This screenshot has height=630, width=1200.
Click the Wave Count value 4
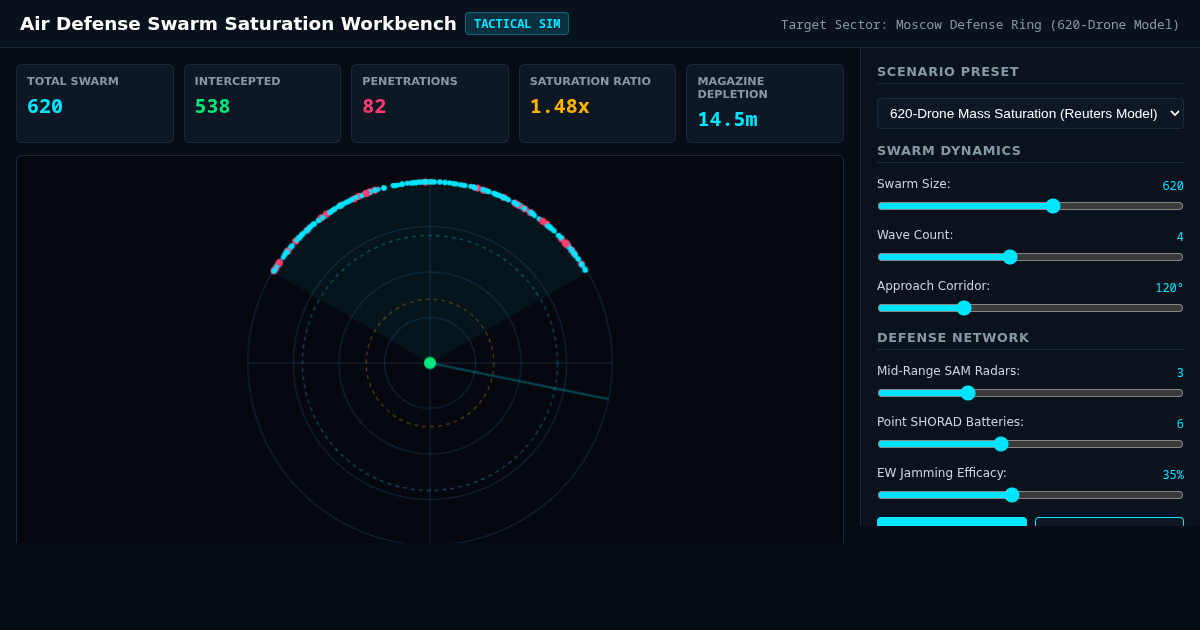(1180, 237)
